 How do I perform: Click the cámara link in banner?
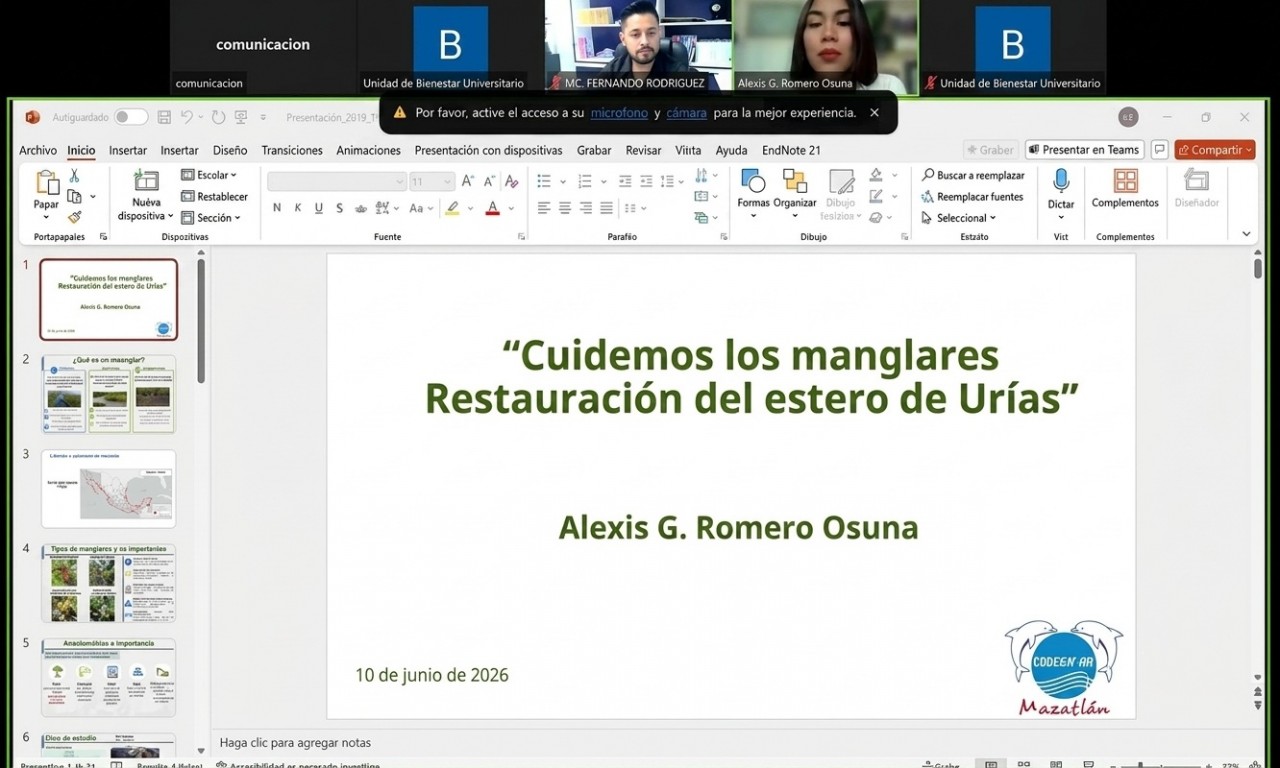pyautogui.click(x=686, y=113)
